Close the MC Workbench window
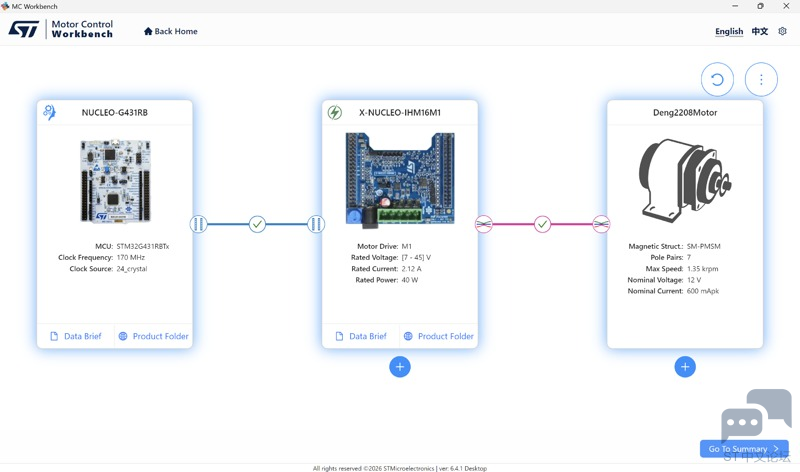Viewport: 800px width, 472px height. [786, 6]
